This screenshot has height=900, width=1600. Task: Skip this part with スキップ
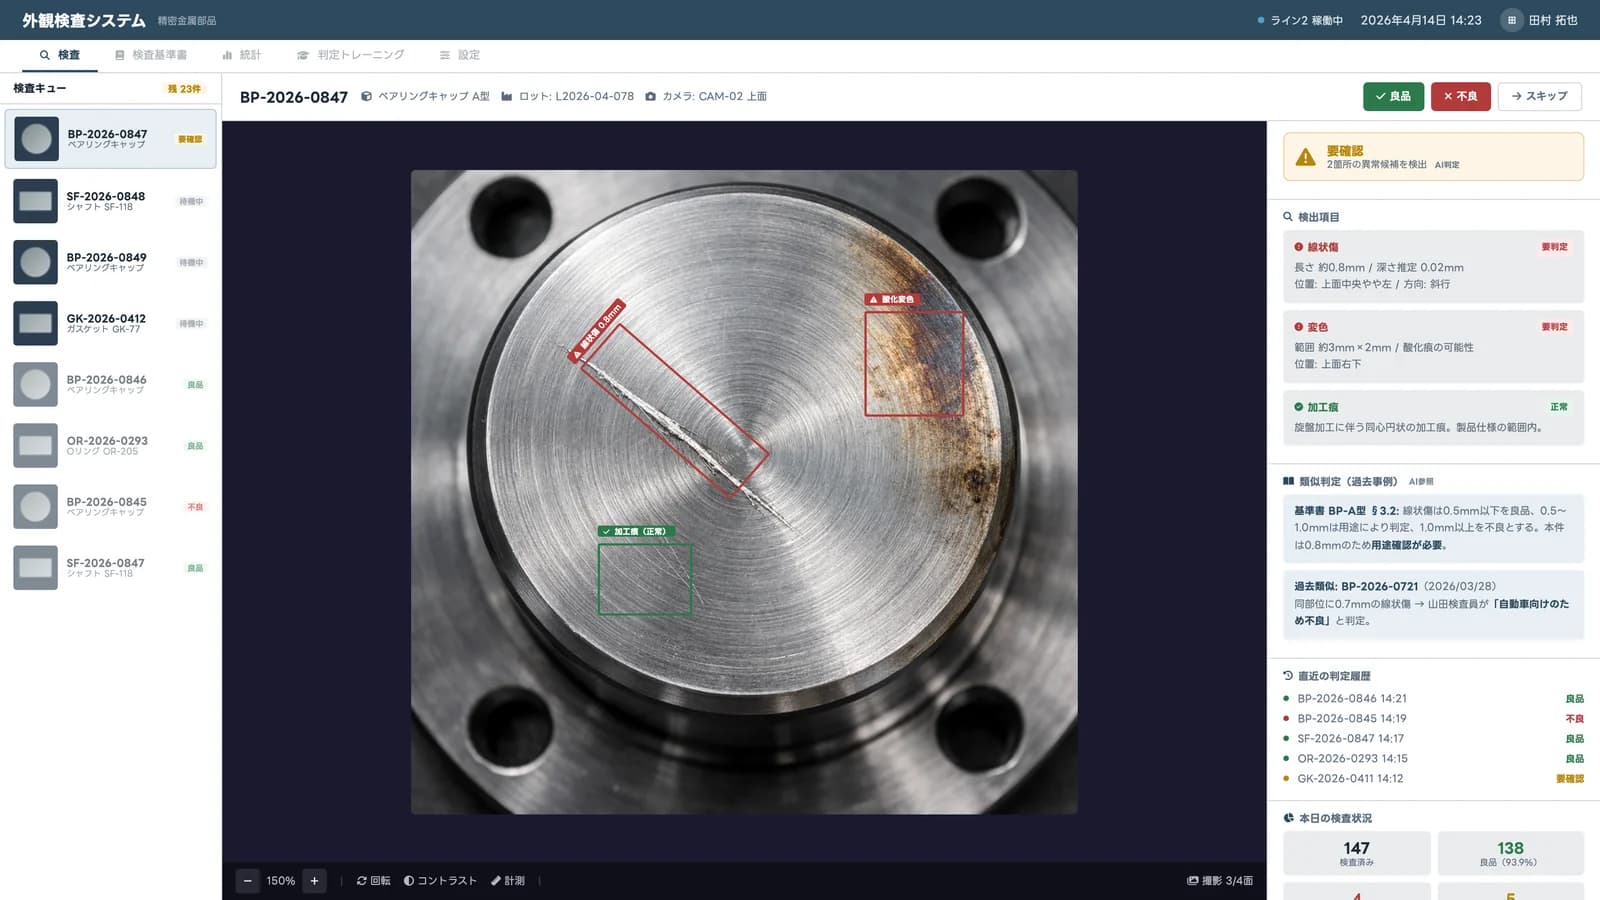click(1540, 96)
